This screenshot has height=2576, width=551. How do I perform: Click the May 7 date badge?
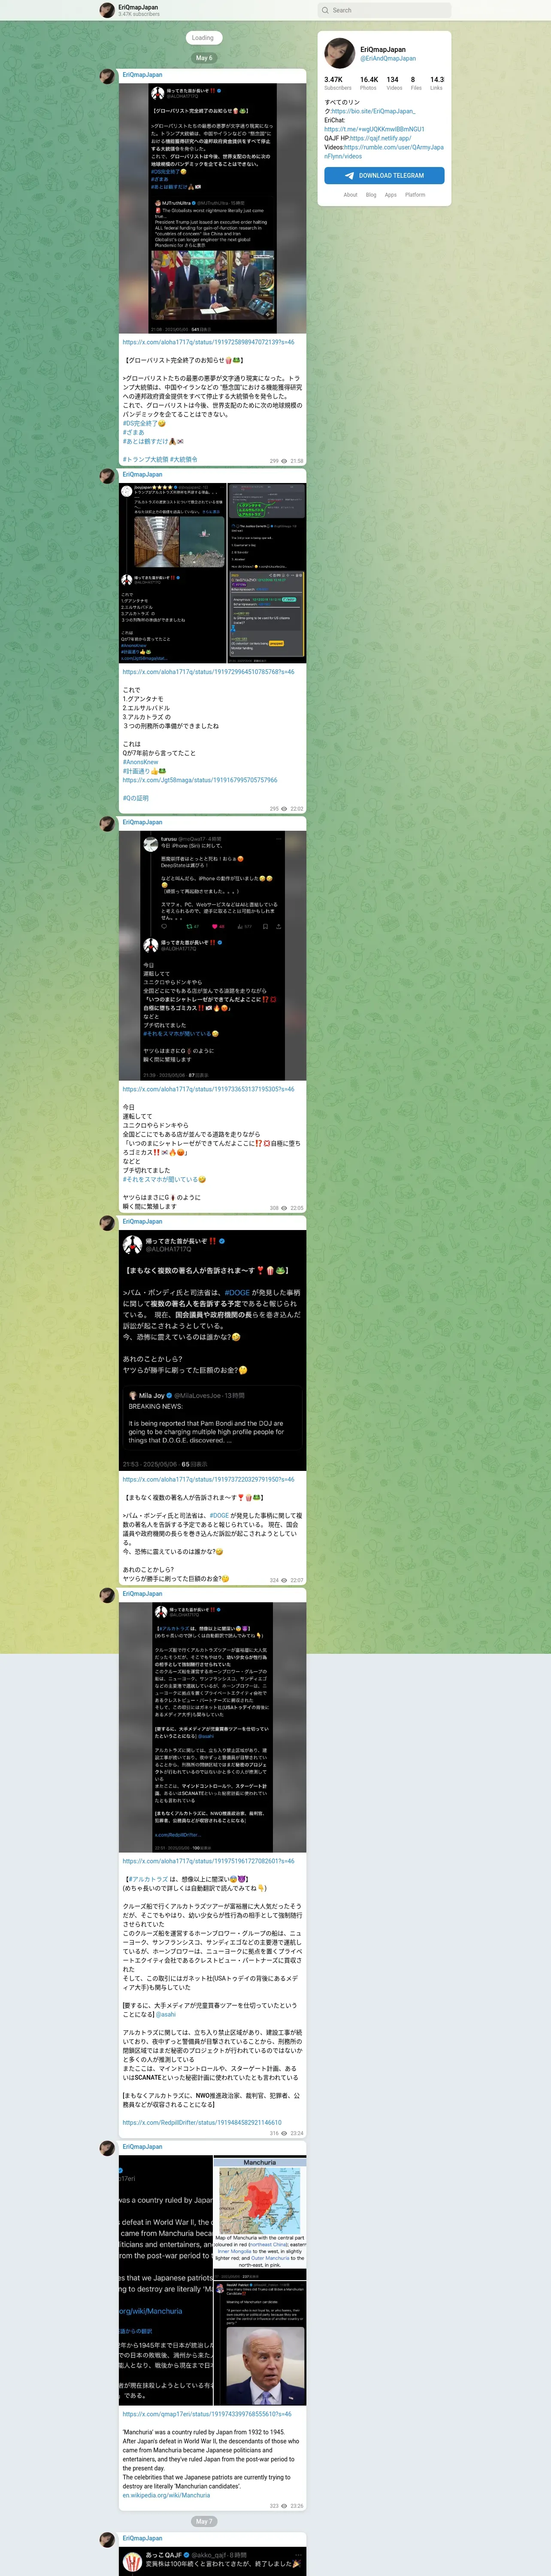pyautogui.click(x=203, y=2521)
